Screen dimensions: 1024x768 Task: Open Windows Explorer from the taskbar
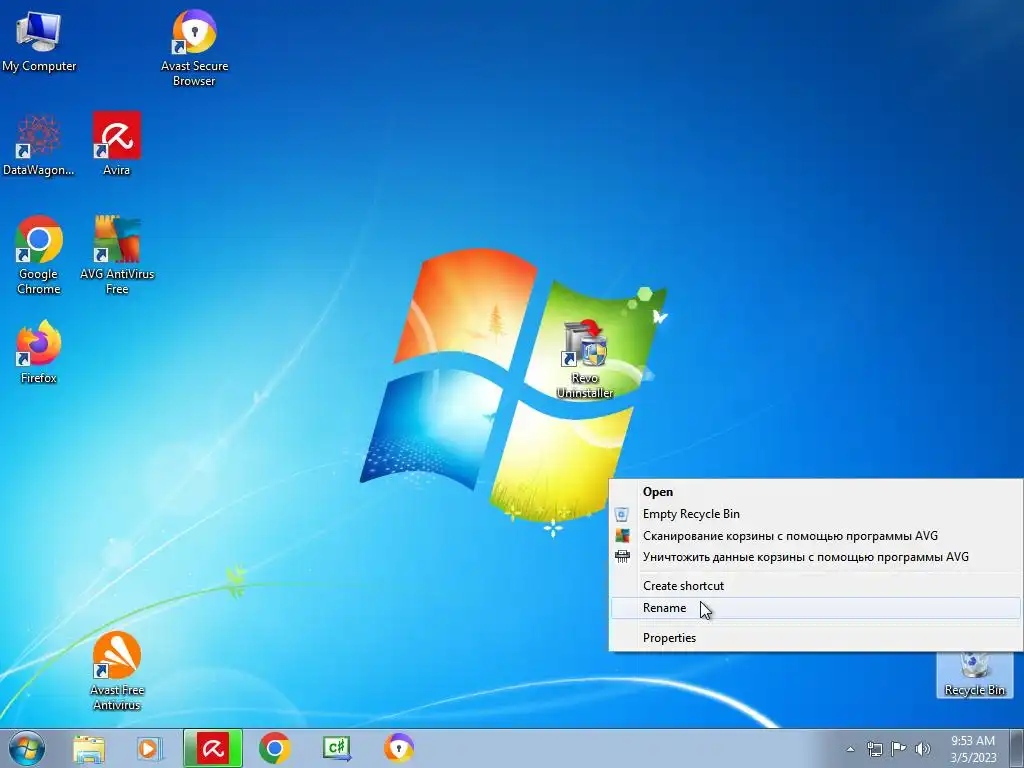click(x=88, y=748)
